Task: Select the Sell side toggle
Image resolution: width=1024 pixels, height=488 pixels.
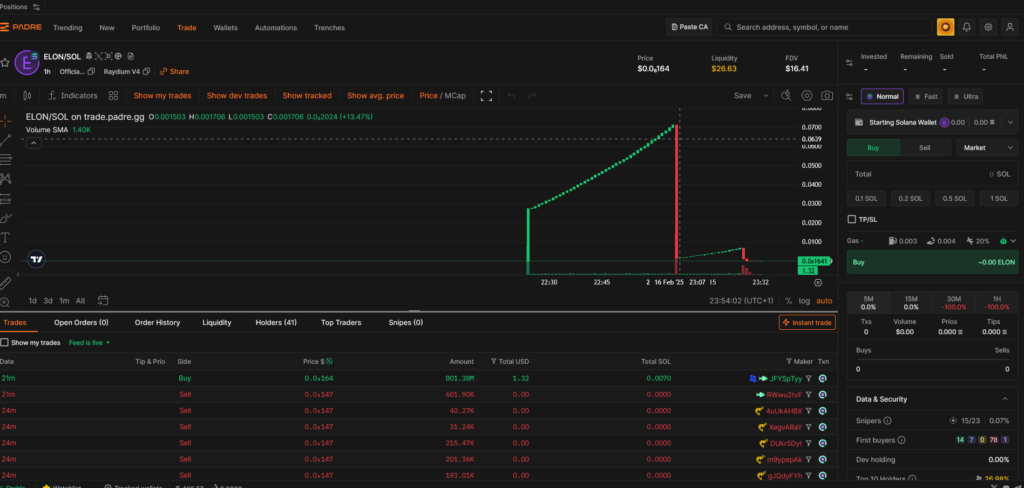Action: pos(925,148)
